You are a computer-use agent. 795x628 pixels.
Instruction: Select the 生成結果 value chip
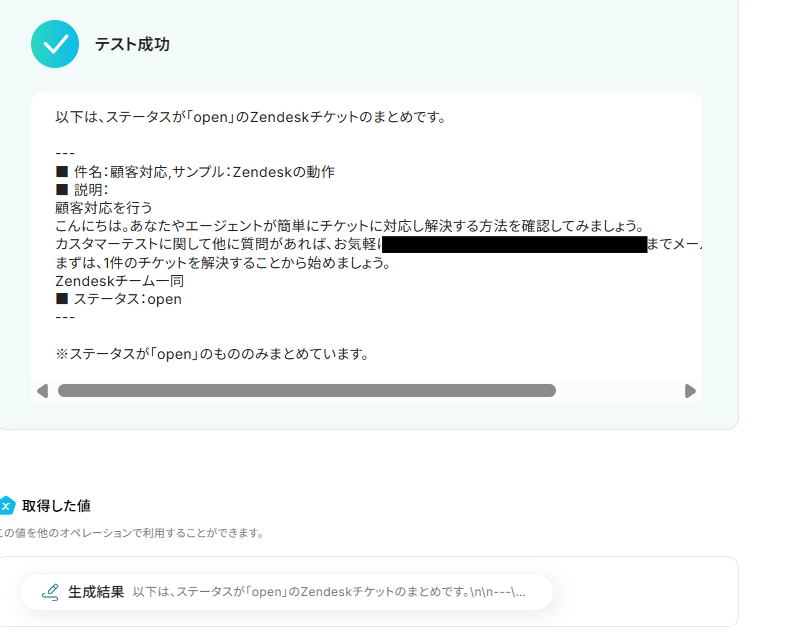tap(286, 592)
